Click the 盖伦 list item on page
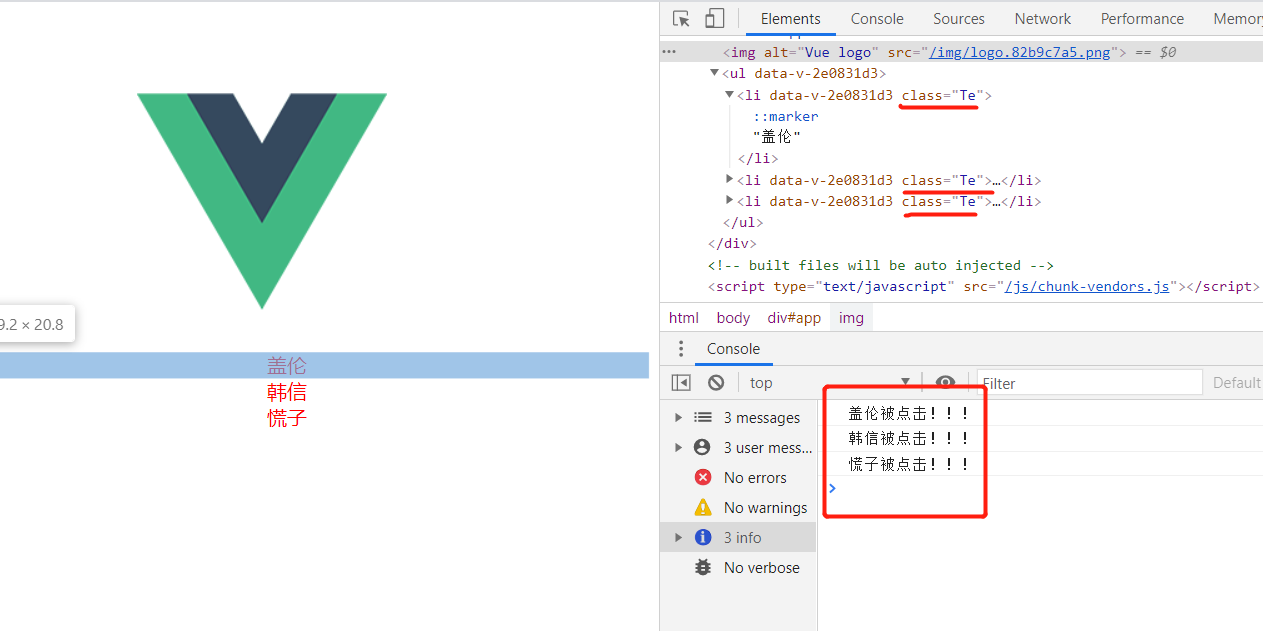This screenshot has width=1263, height=631. coord(287,366)
